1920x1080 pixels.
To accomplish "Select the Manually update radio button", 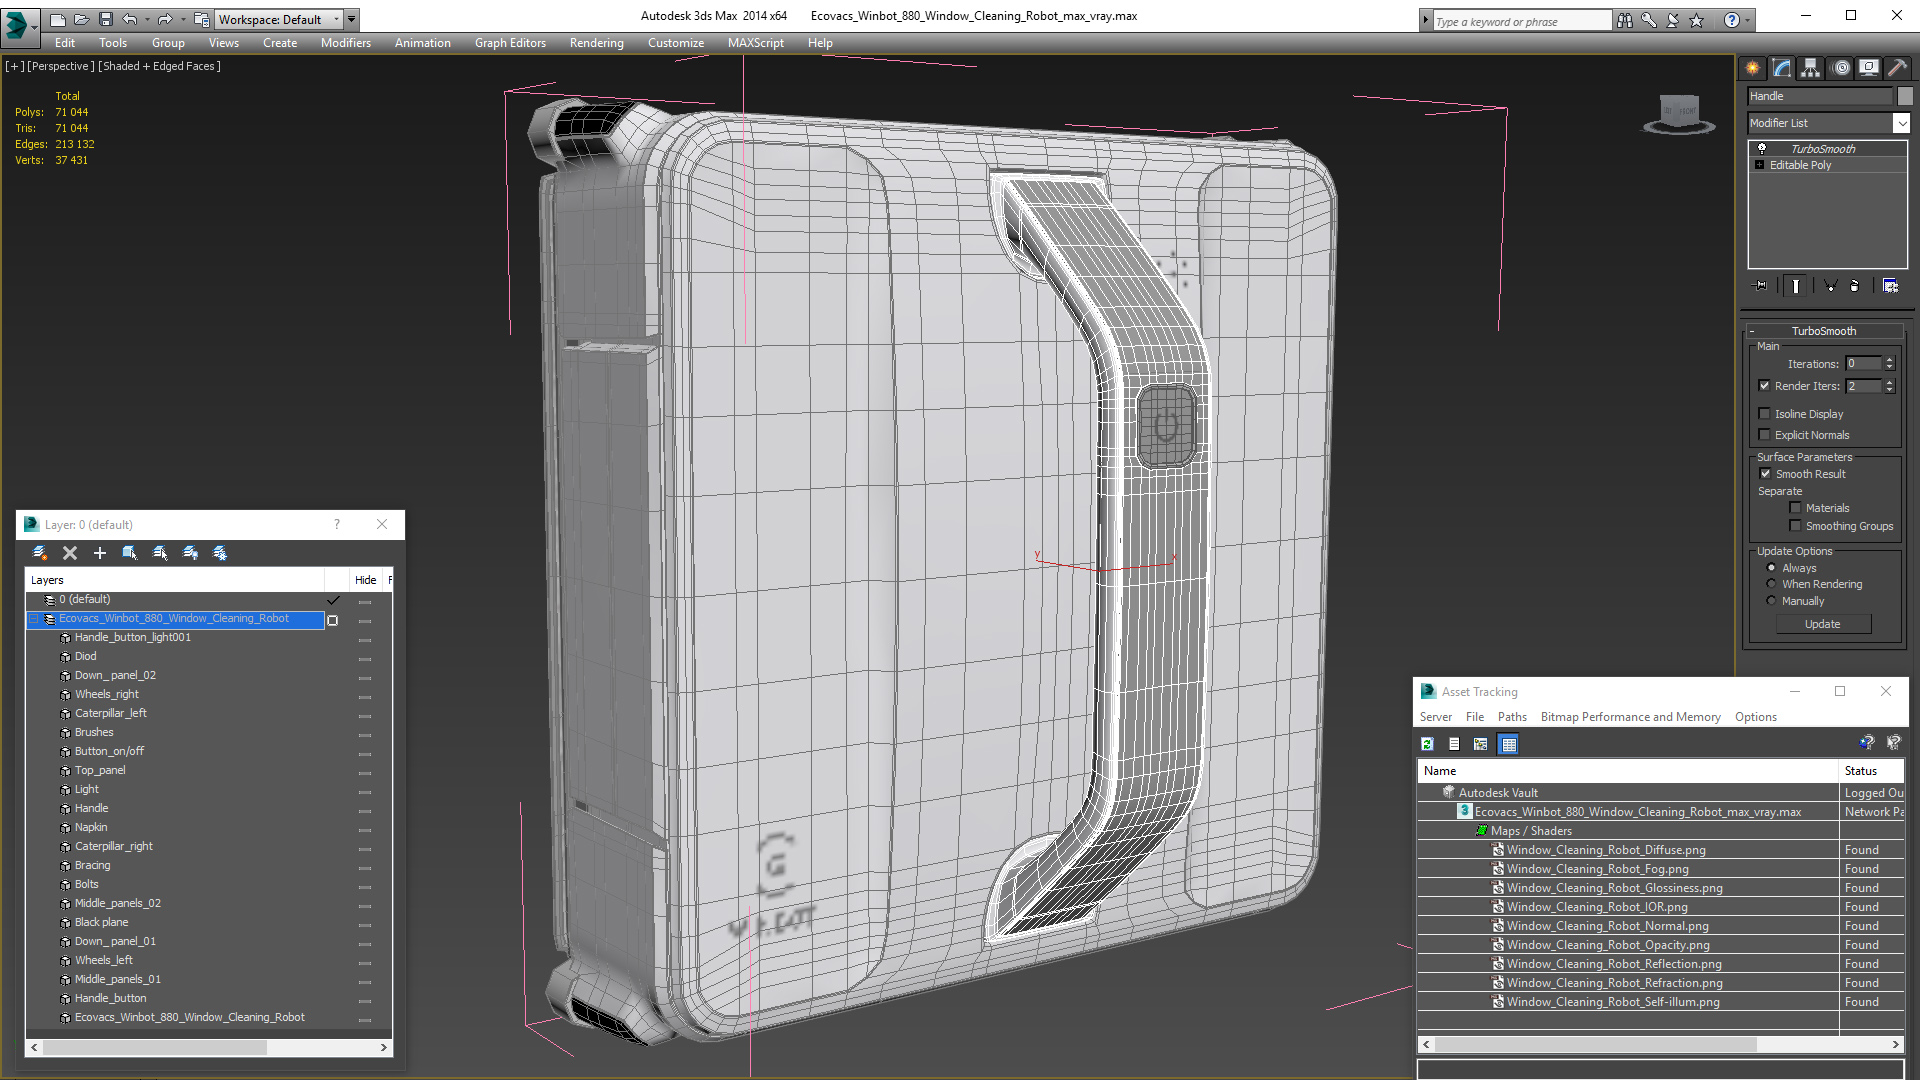I will coord(1771,601).
